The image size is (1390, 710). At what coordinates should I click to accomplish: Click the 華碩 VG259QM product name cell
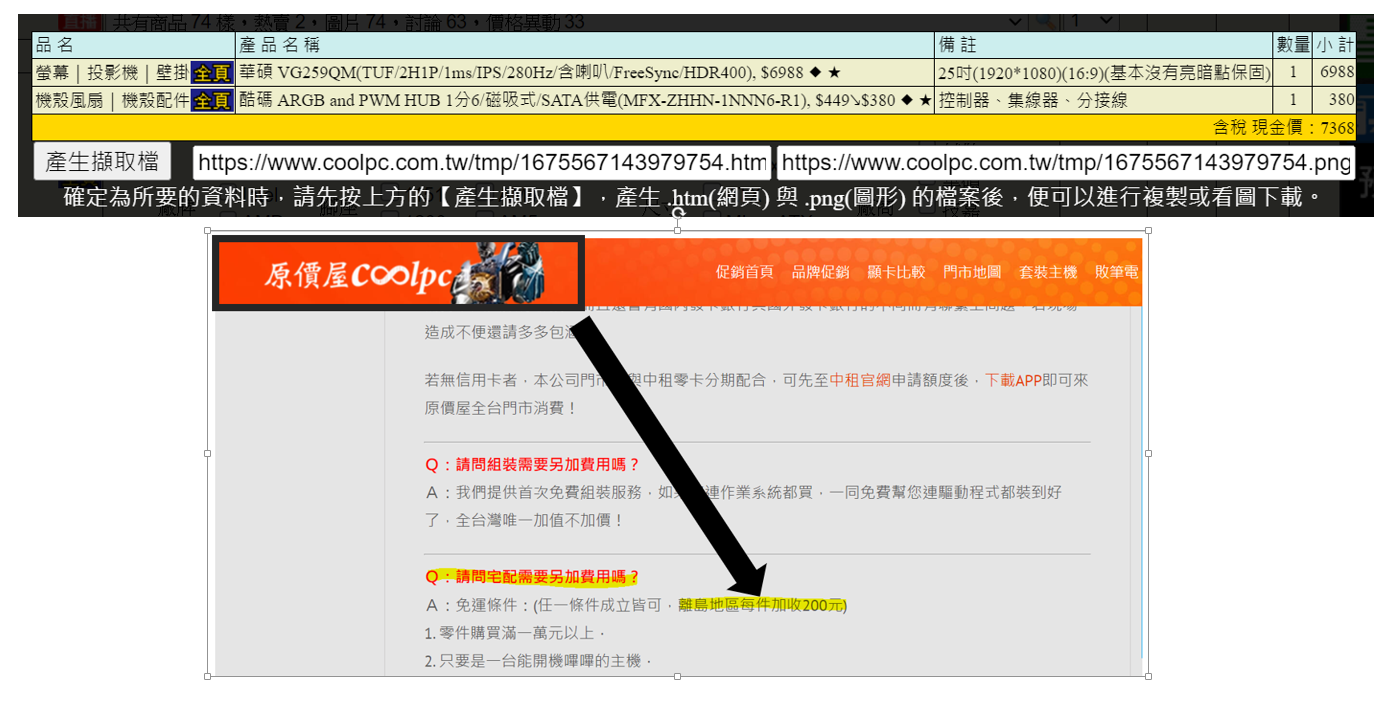tap(585, 73)
